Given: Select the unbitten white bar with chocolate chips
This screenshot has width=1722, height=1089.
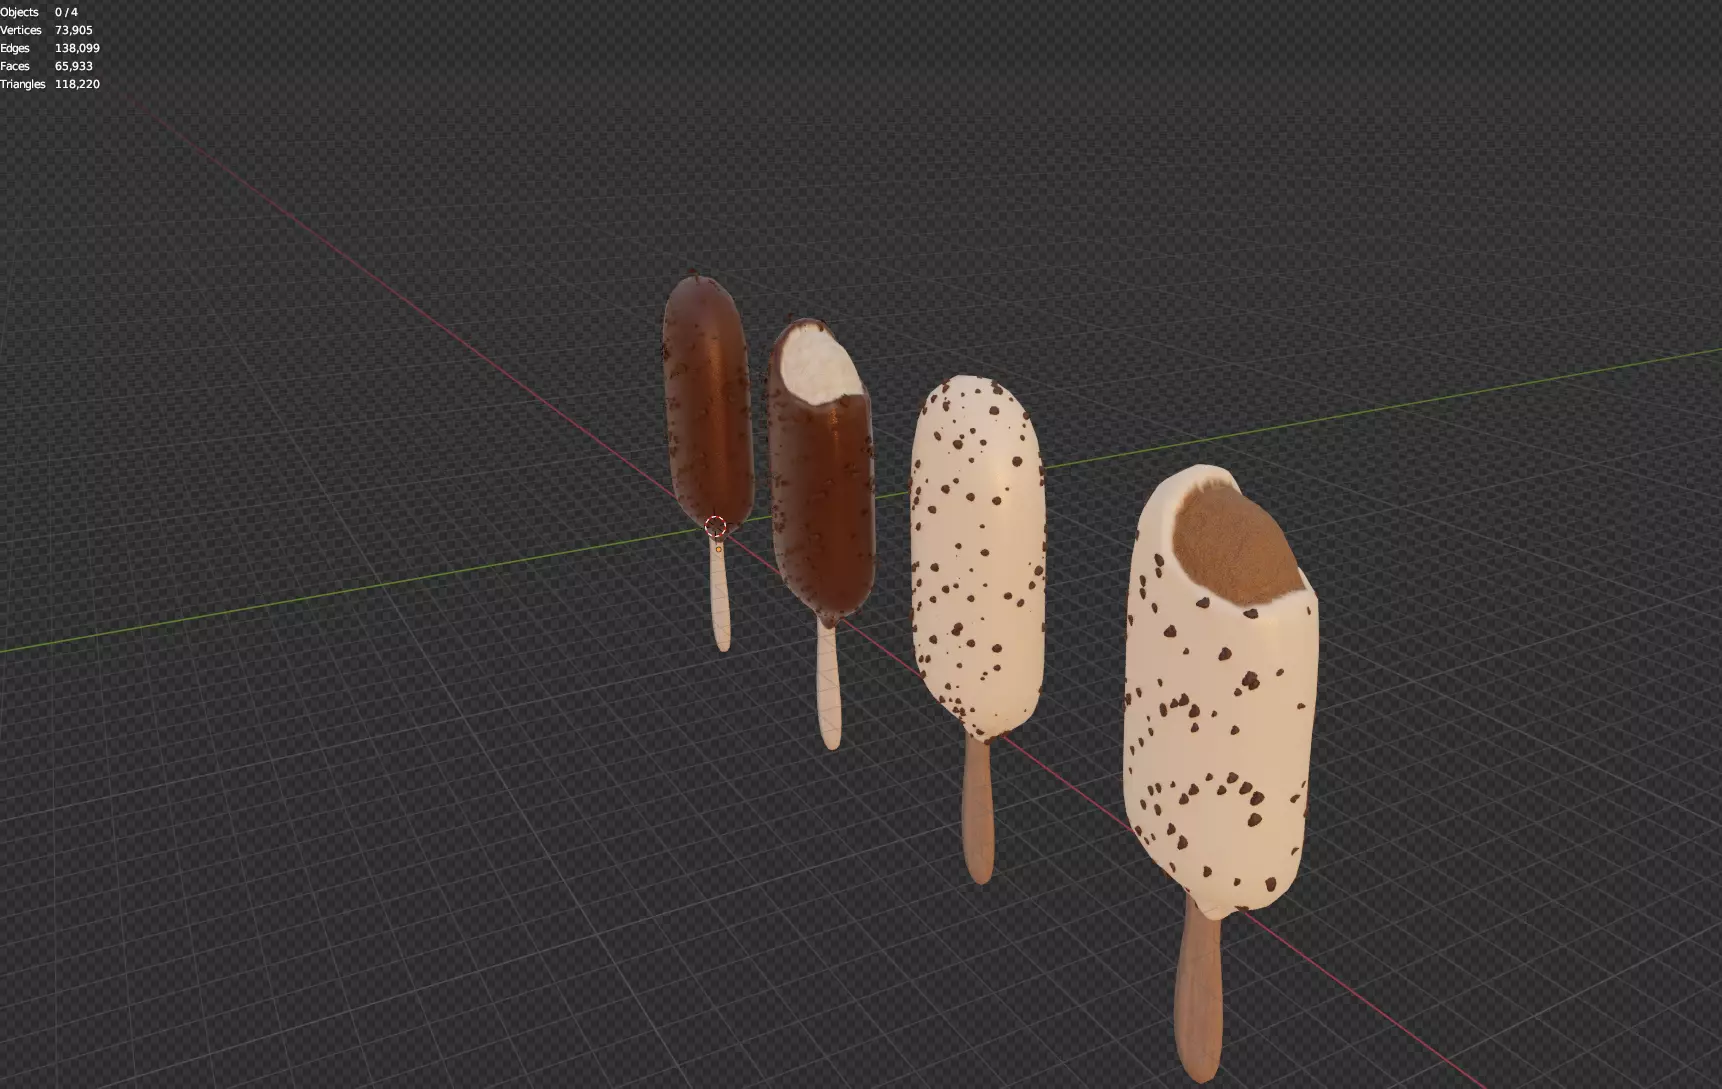Looking at the screenshot, I should coord(977,560).
